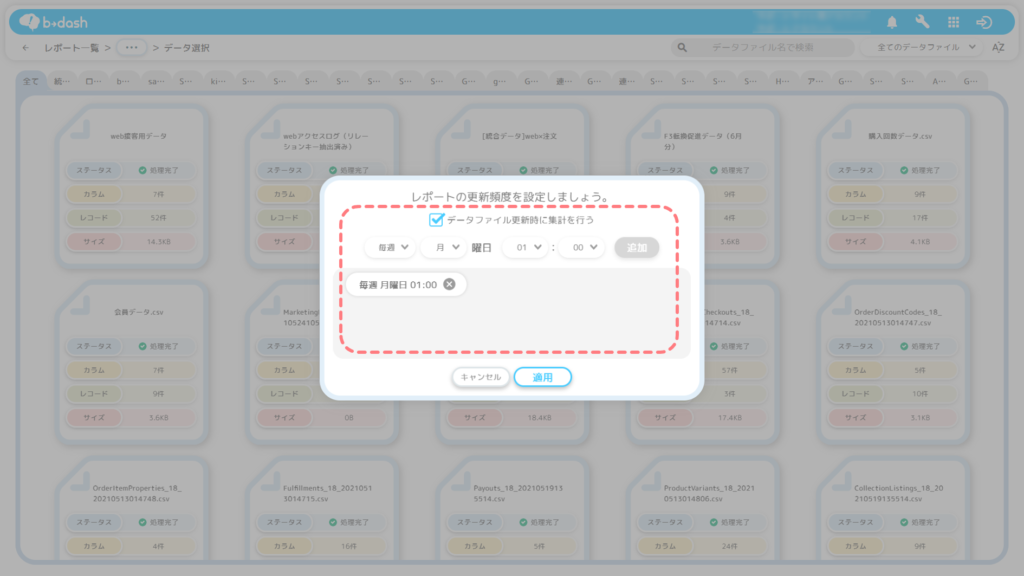
Task: Select the b… tab
Action: [123, 82]
